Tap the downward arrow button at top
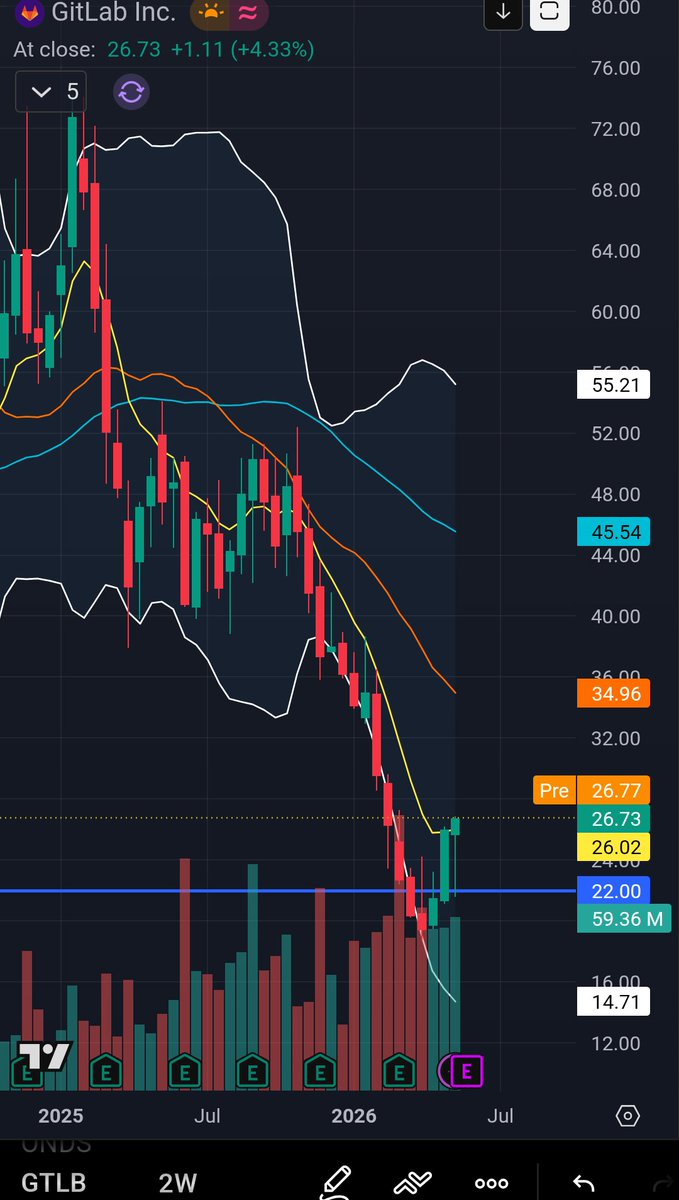This screenshot has width=679, height=1200. pos(504,13)
